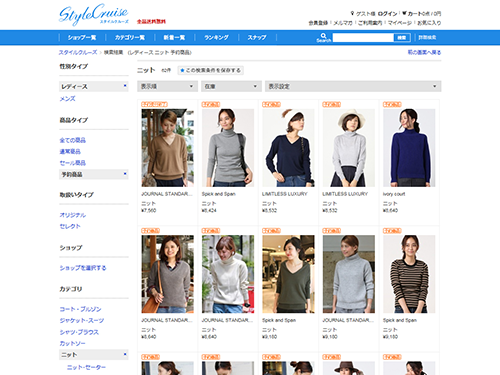Click the ログイン link

tap(388, 14)
